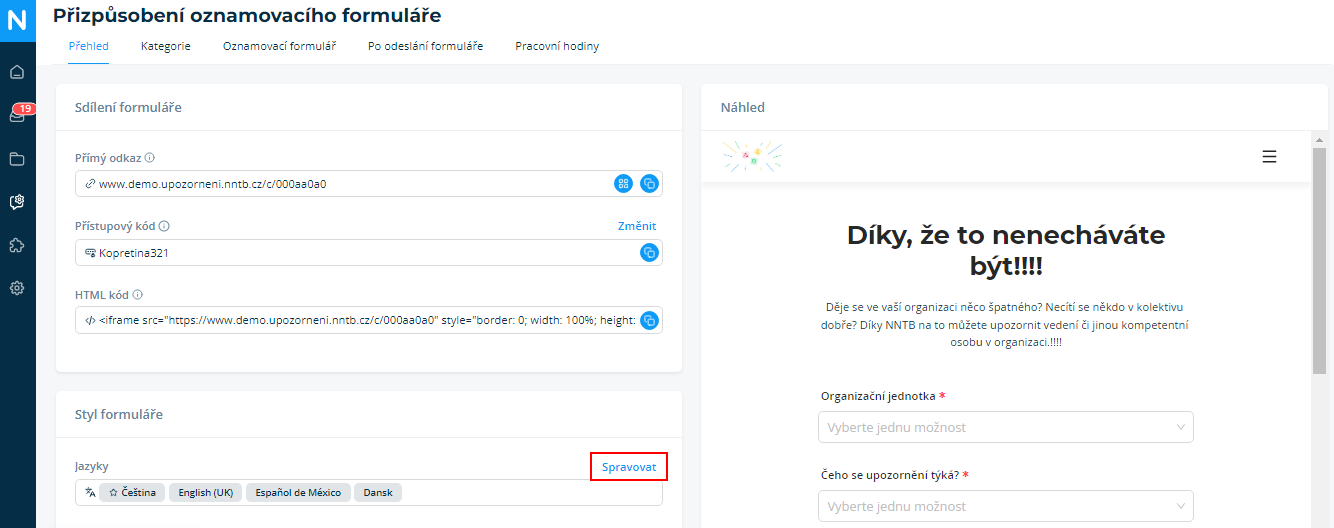
Task: Open the Pracovní hodiny tab
Action: point(557,46)
